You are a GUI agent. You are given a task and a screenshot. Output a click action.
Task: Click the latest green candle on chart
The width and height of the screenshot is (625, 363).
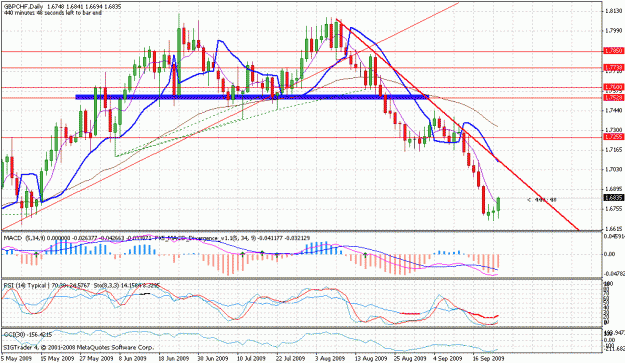498,204
